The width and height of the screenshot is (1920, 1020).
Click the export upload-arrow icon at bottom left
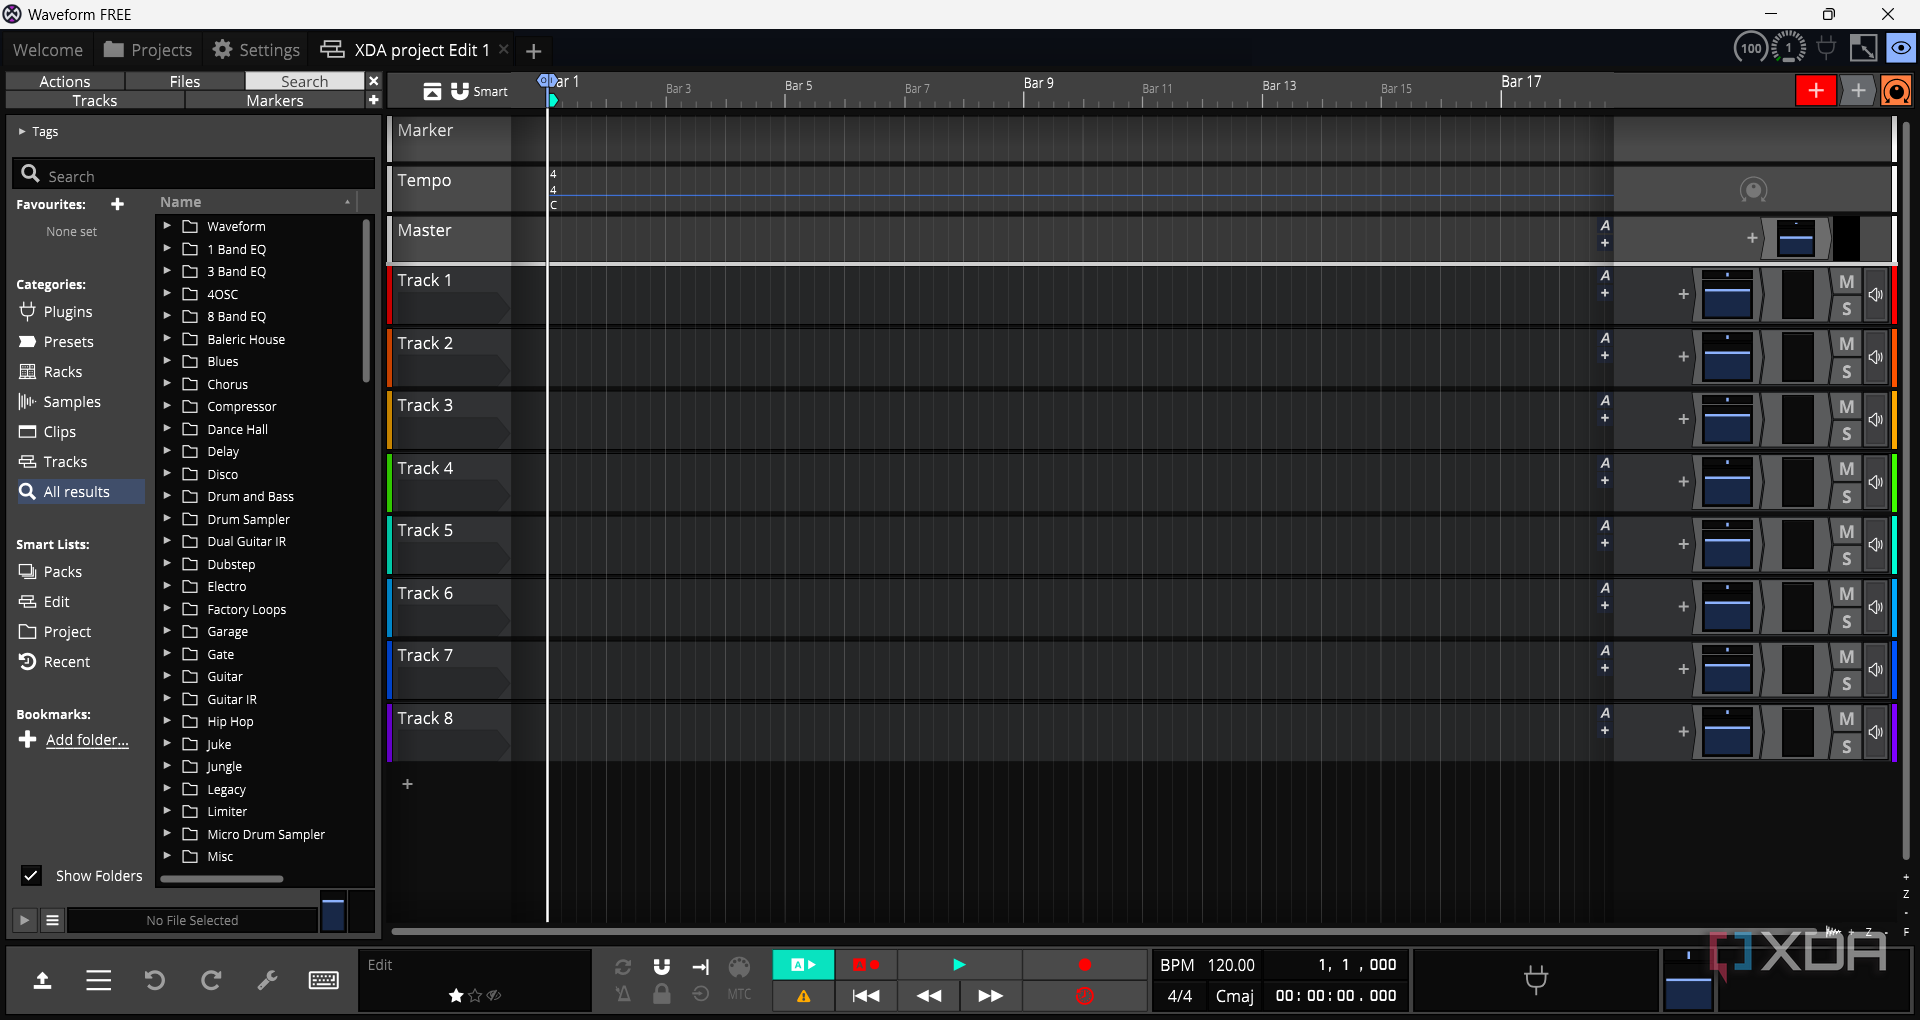click(42, 980)
